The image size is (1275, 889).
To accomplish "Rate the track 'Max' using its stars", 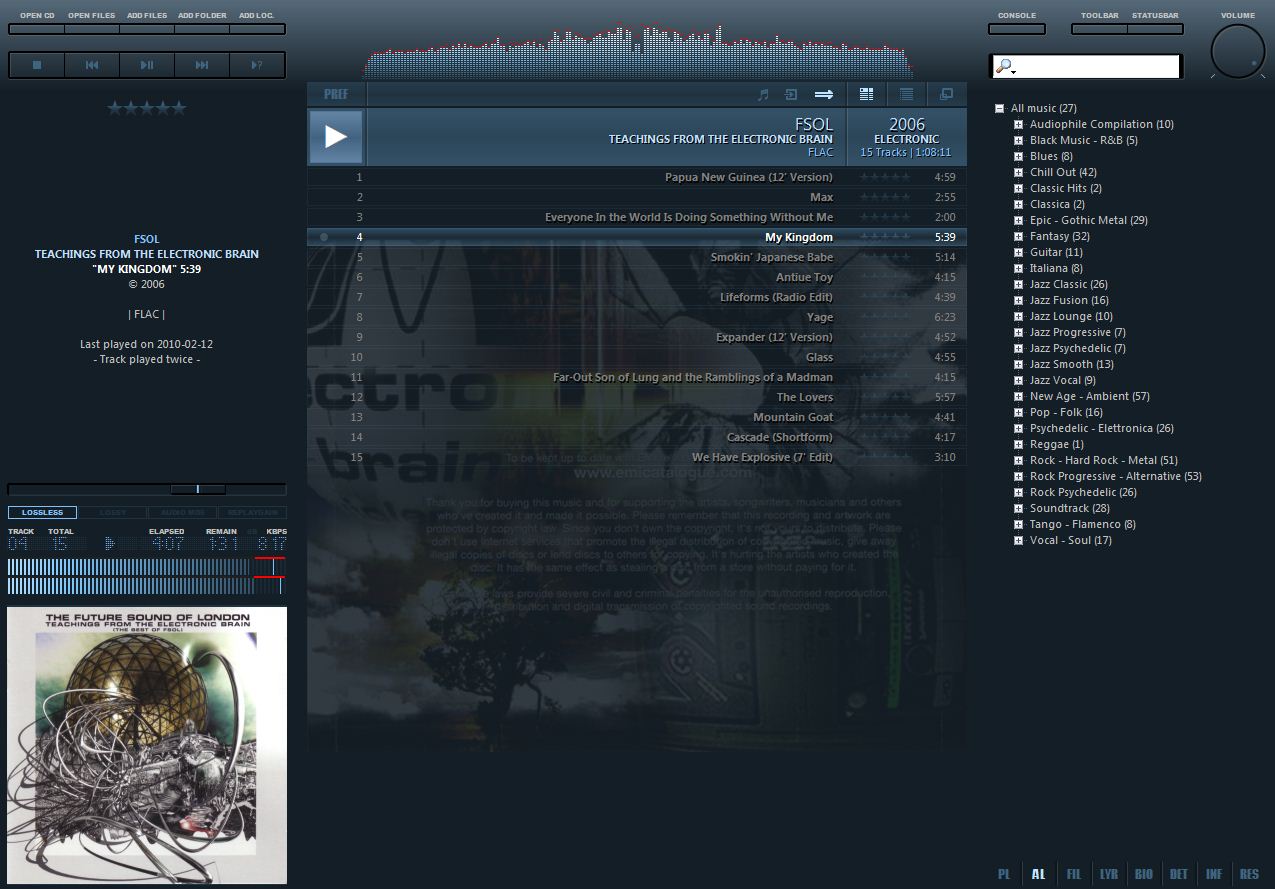I will point(887,197).
